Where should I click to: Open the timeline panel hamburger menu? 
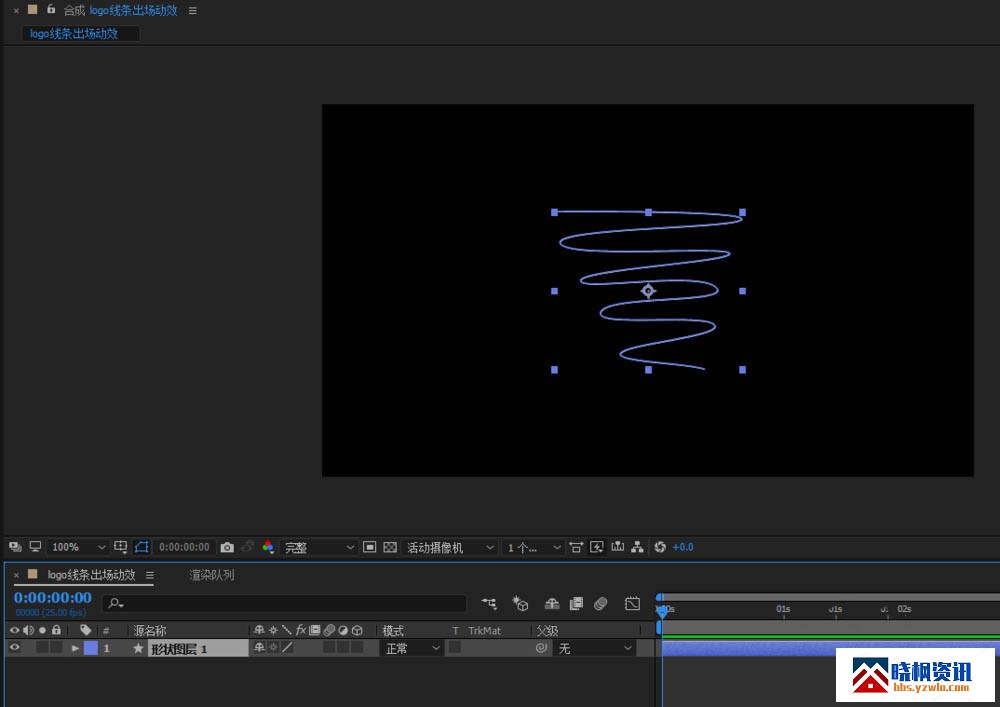[150, 575]
